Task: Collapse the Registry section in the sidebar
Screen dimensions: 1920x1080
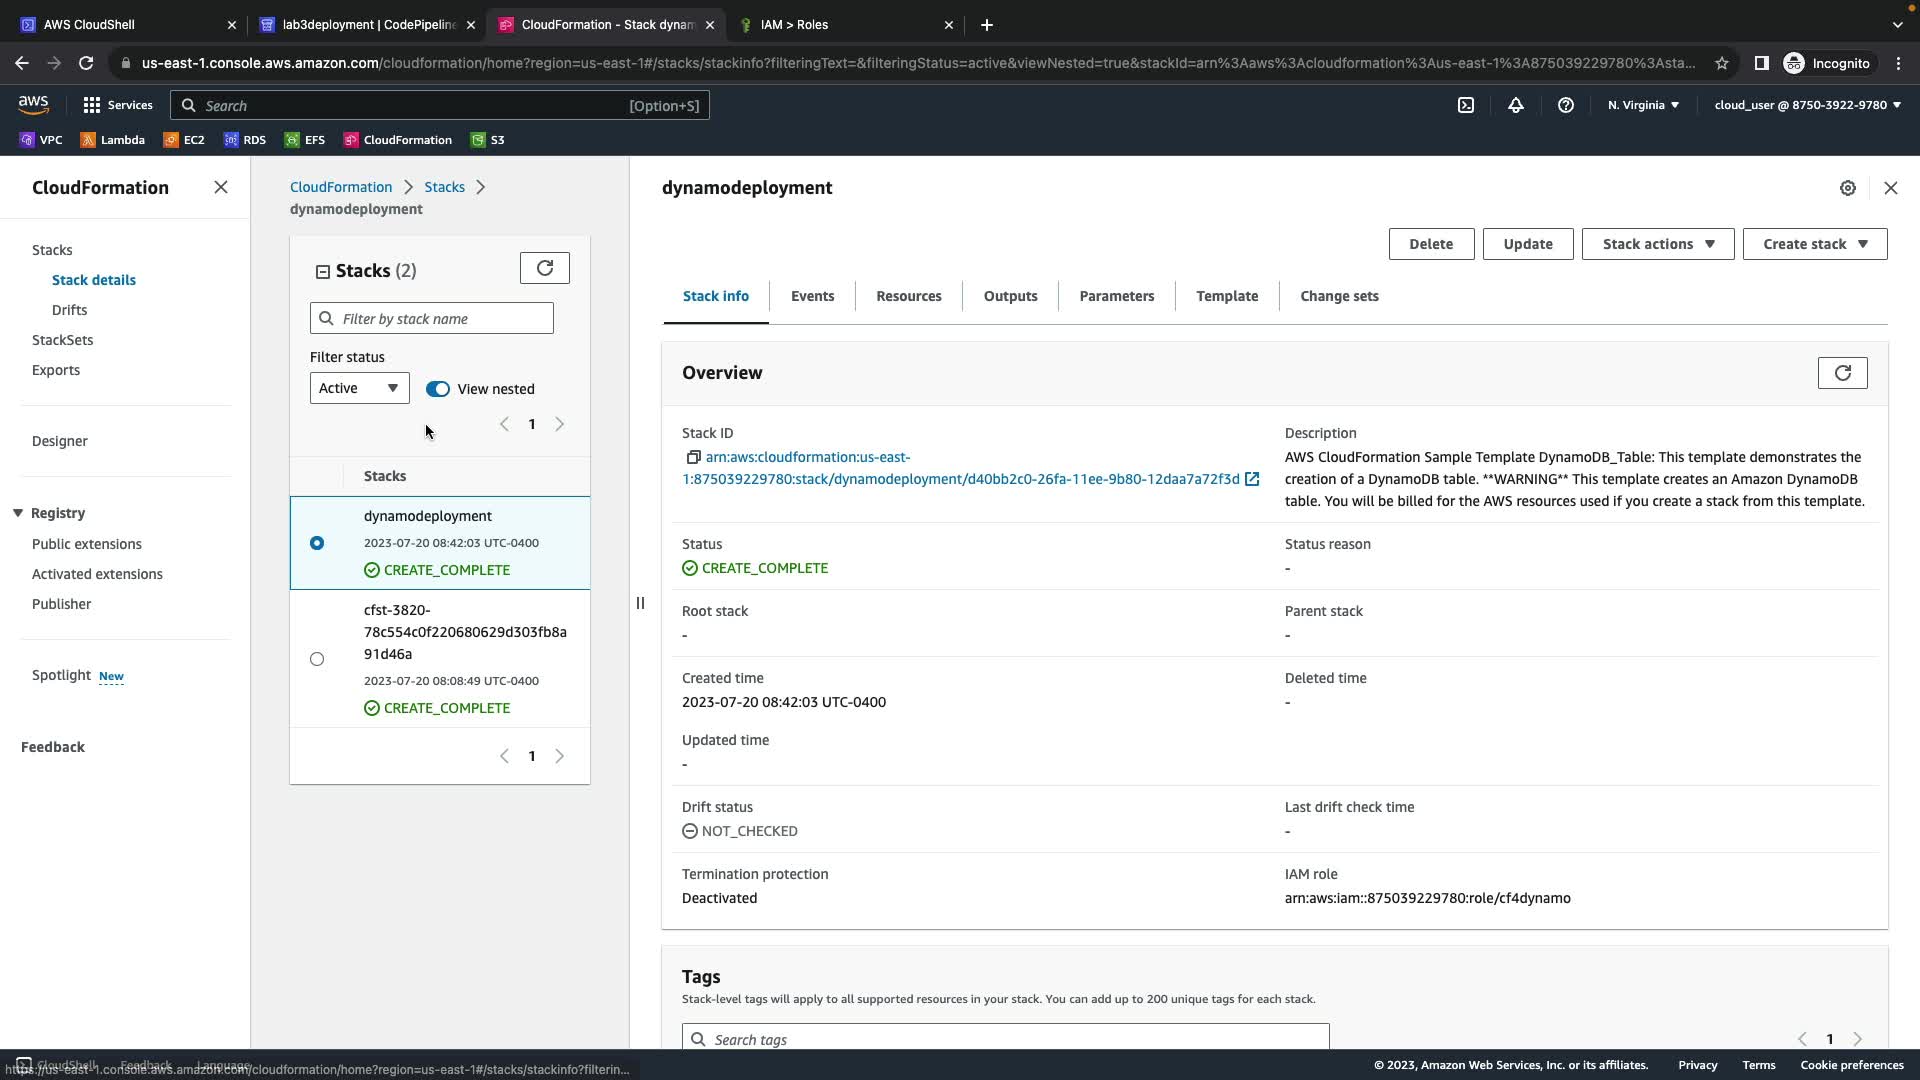Action: (x=18, y=513)
